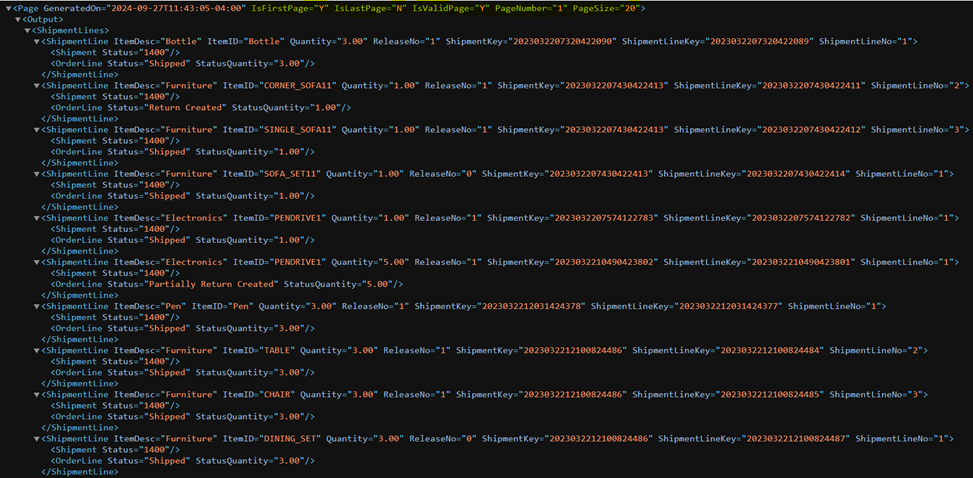Collapse the PENDRIVE1 line with Quantity 1.00
This screenshot has width=973, height=478.
pyautogui.click(x=37, y=218)
